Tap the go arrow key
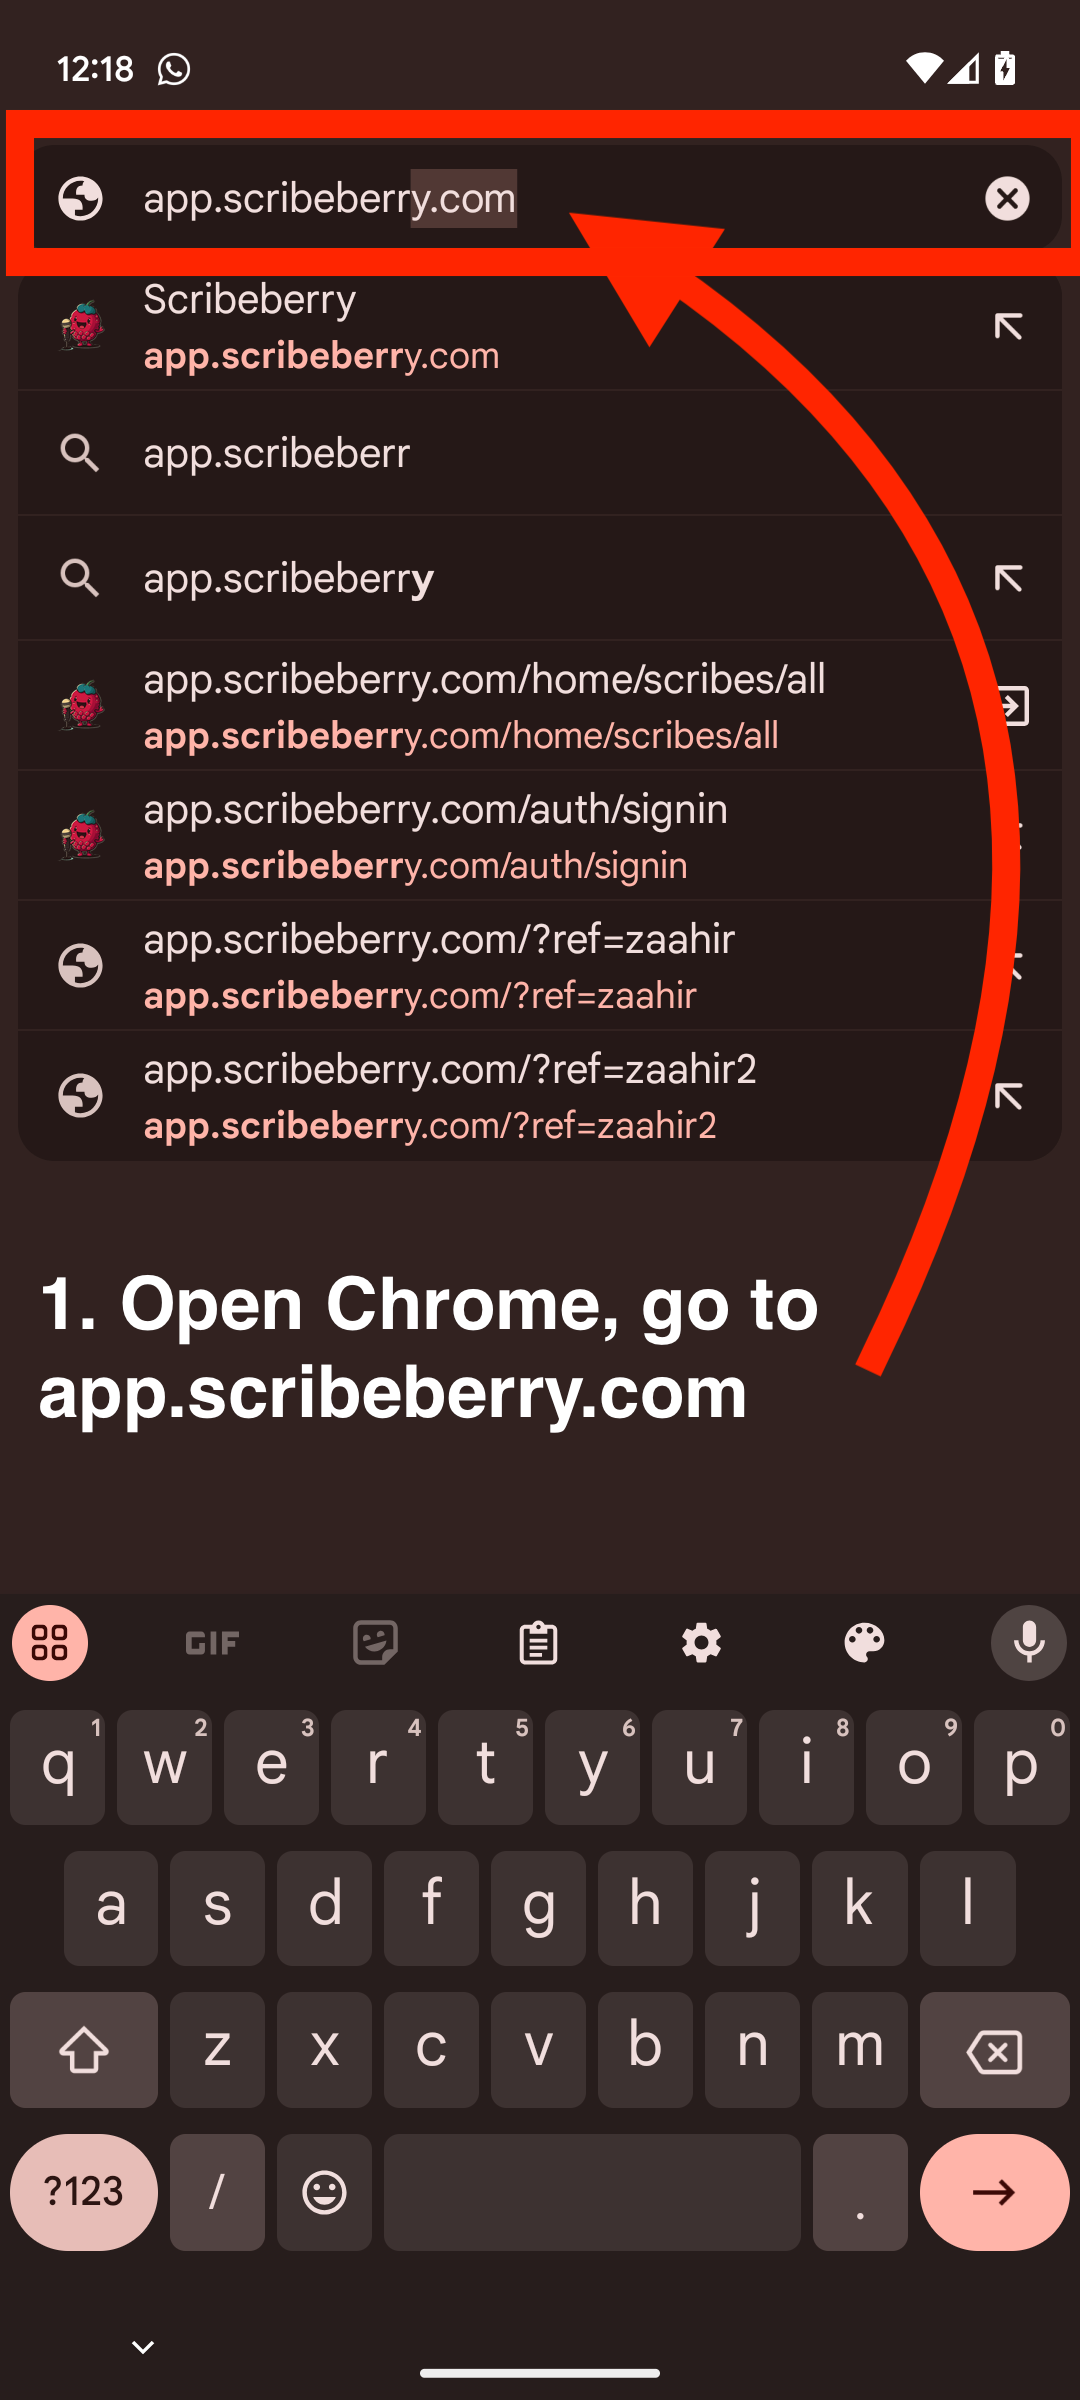 [995, 2192]
